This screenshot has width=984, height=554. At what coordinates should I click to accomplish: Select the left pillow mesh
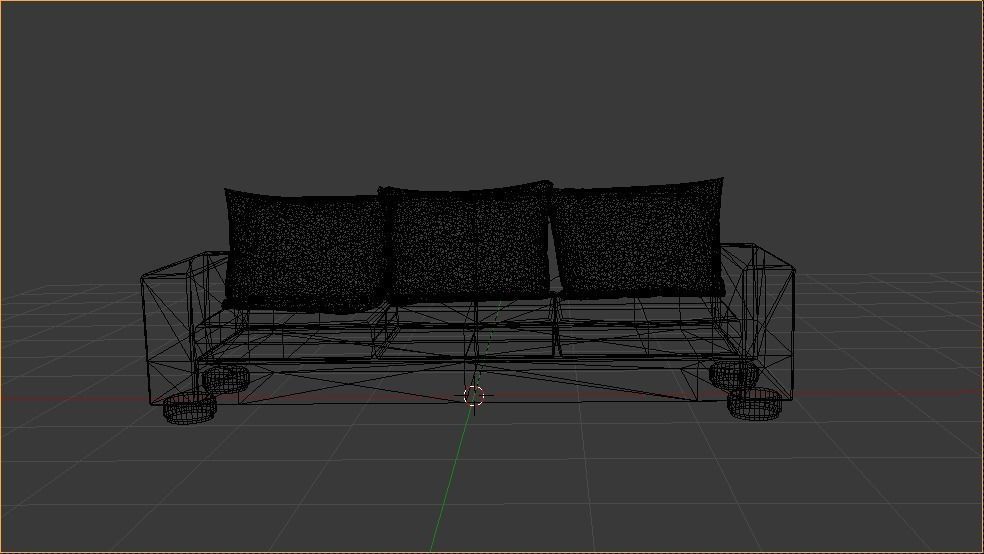(x=305, y=251)
